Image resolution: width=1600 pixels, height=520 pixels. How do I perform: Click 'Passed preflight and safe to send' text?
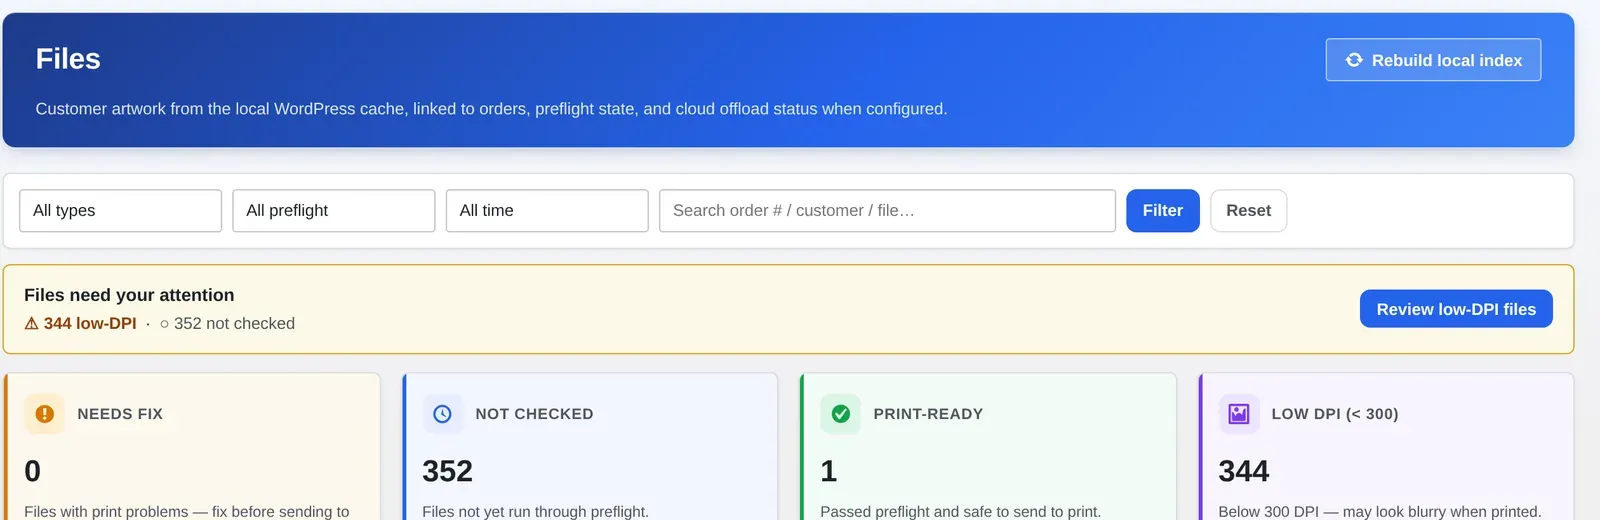coord(960,511)
